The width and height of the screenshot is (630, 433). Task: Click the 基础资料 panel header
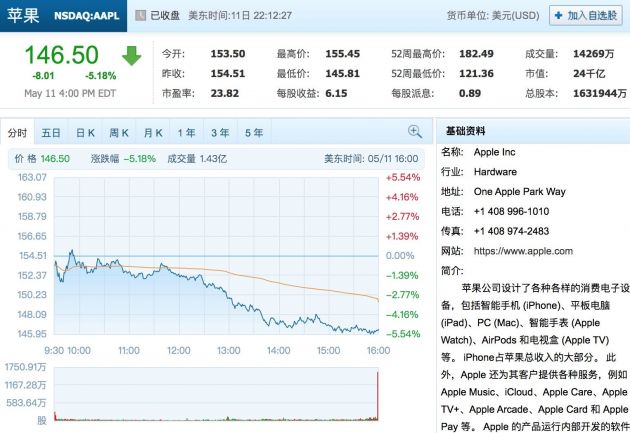pos(466,132)
